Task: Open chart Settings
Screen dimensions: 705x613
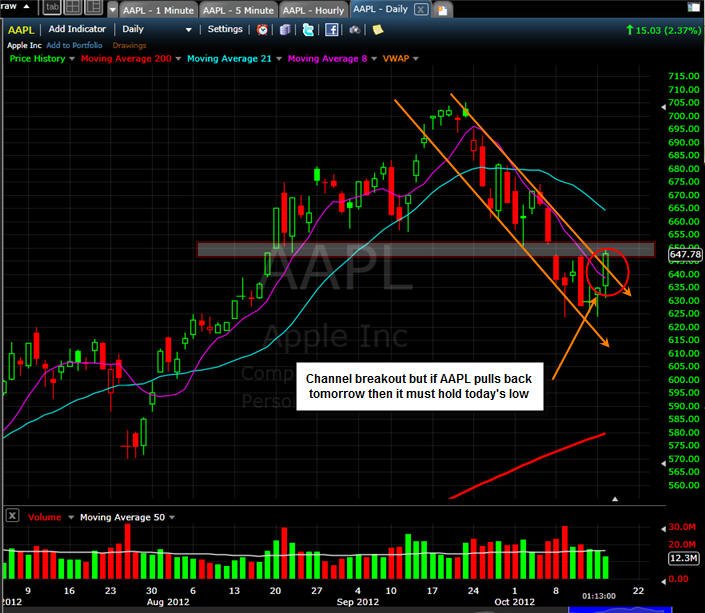Action: [x=225, y=29]
